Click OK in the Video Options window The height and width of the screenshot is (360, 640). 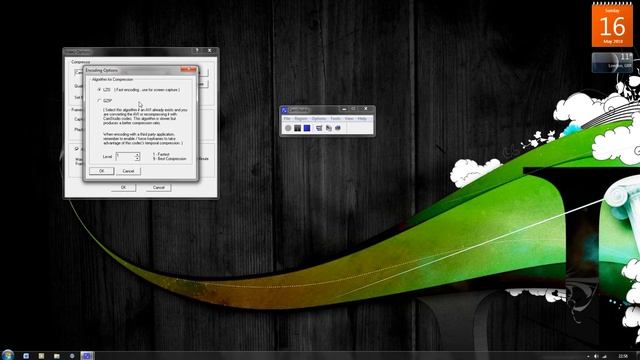123,187
